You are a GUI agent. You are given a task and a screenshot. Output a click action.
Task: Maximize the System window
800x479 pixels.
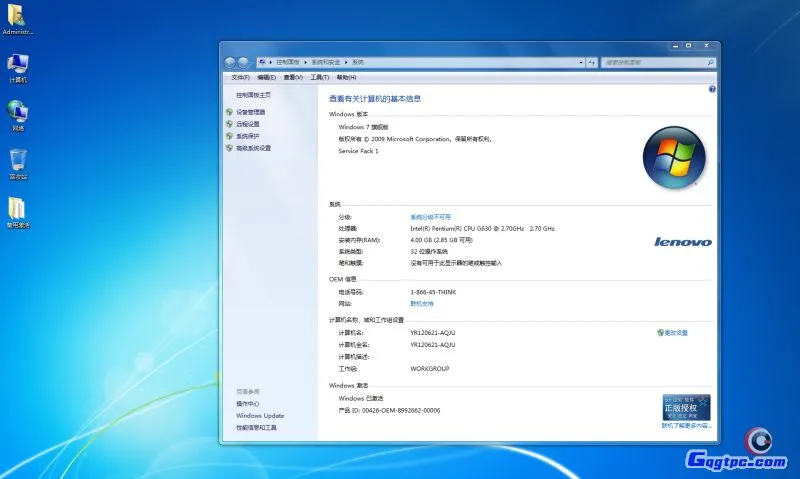coord(688,46)
